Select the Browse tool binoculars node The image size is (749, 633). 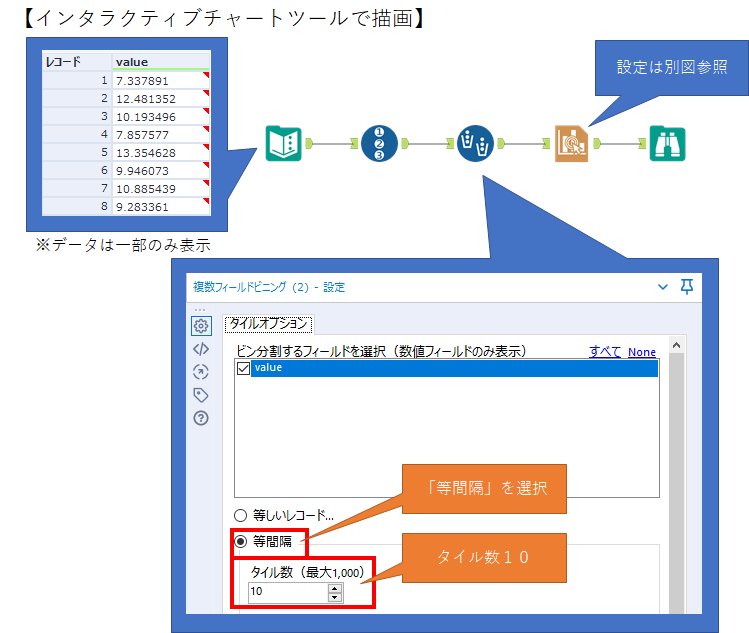[x=667, y=143]
